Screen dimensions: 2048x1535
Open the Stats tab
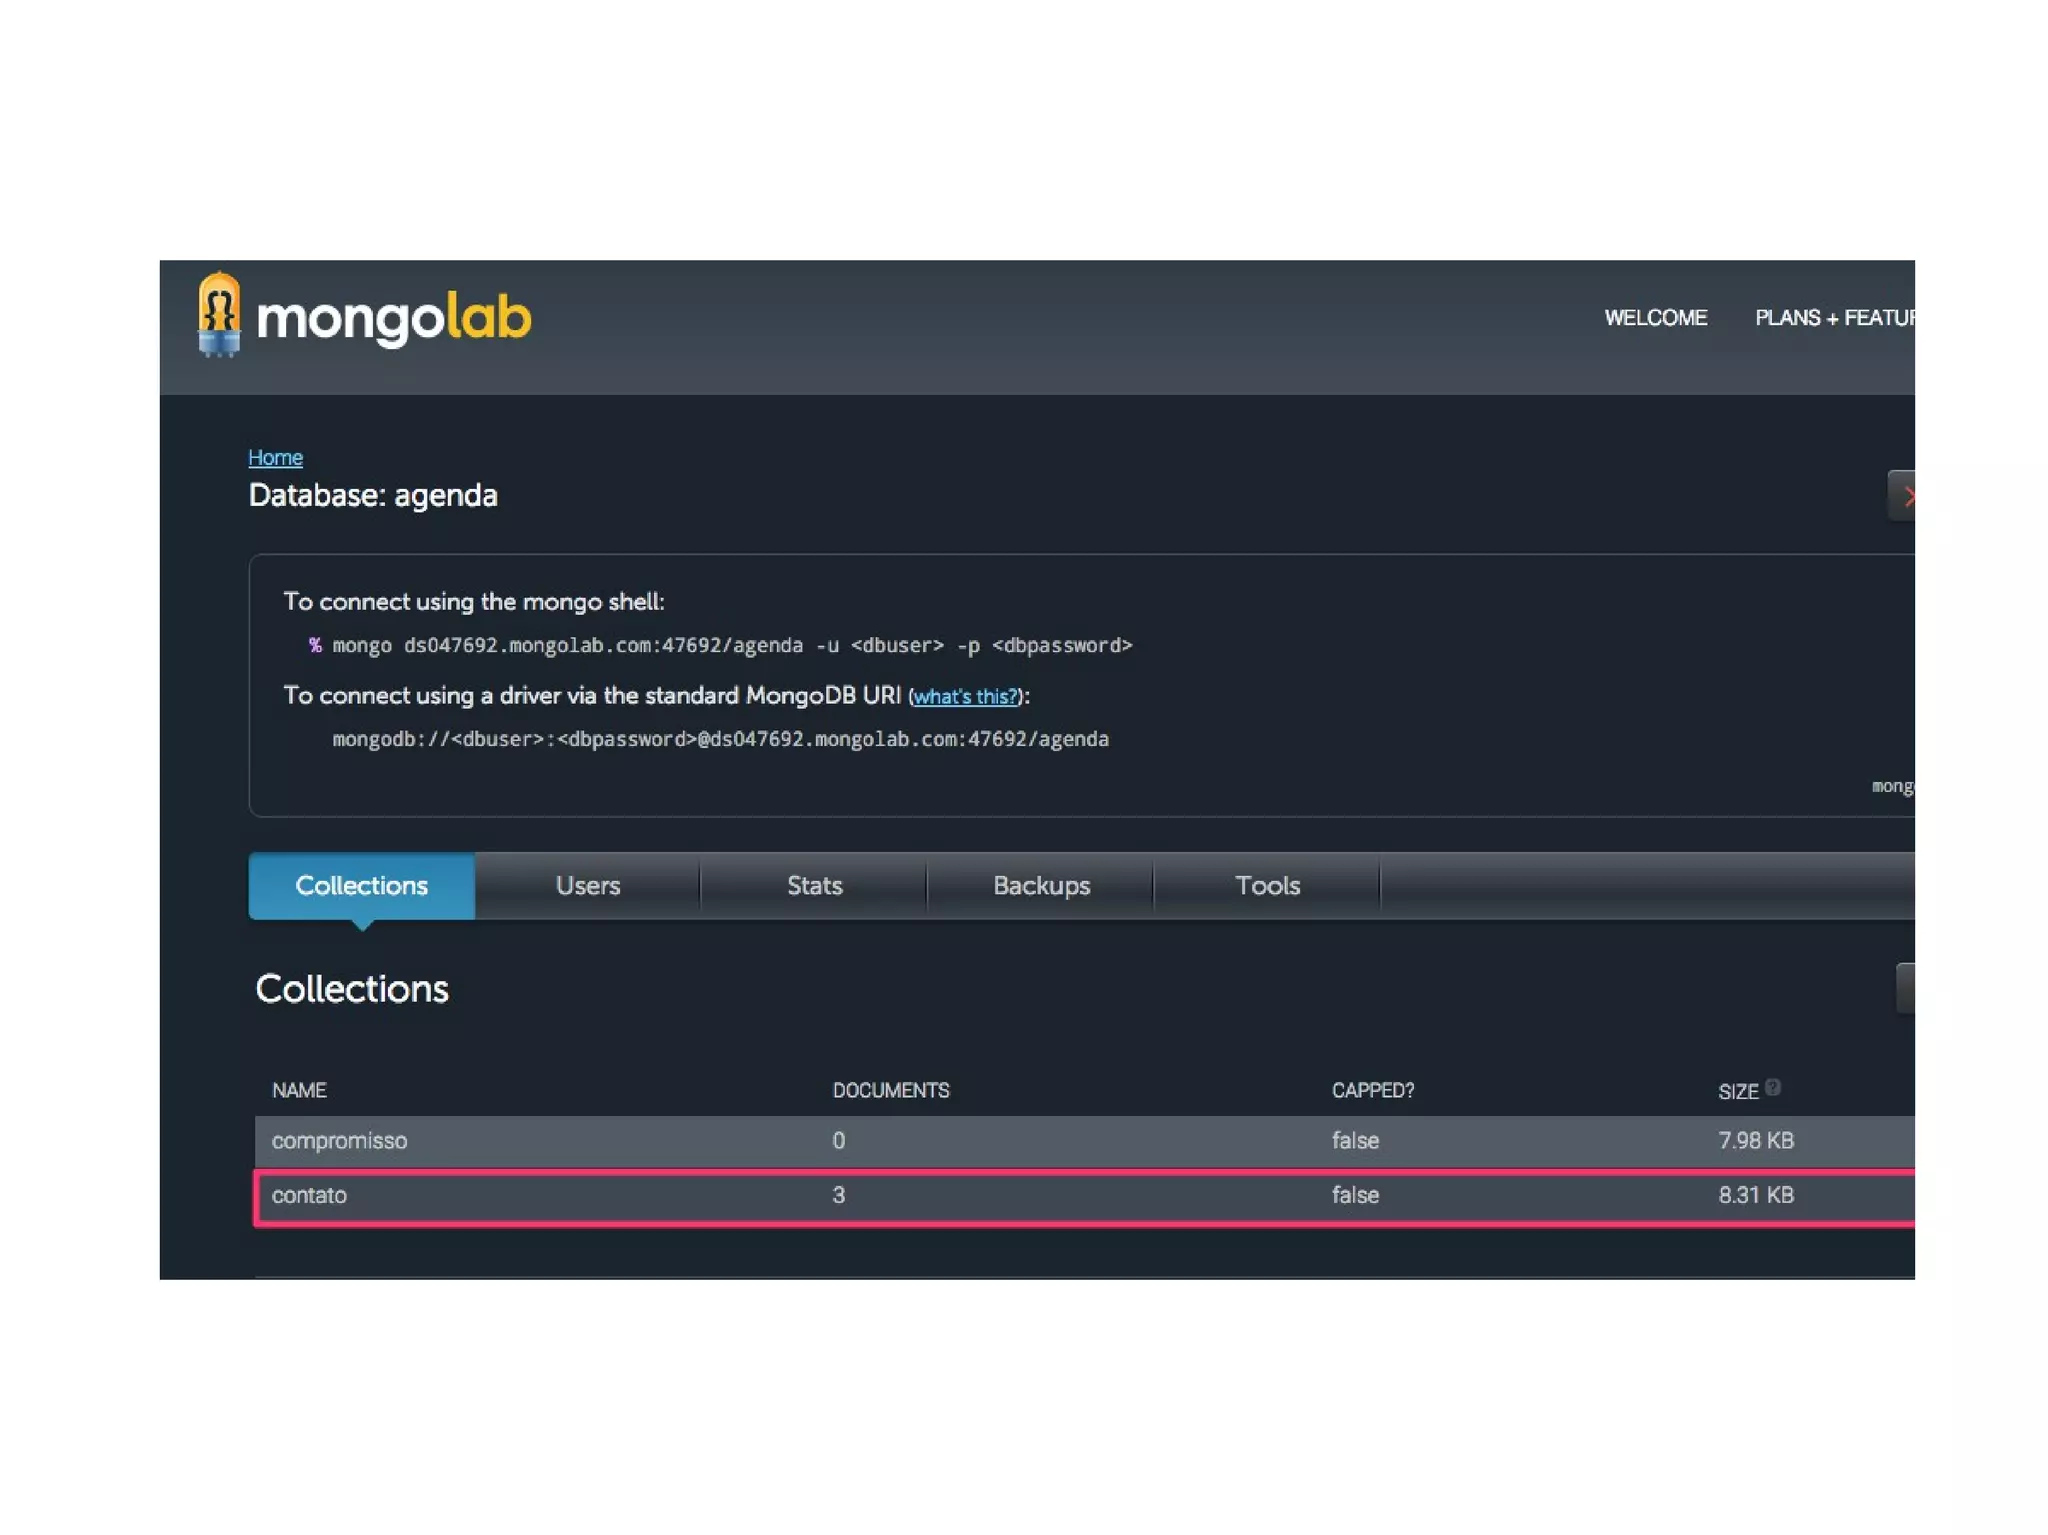(x=814, y=885)
